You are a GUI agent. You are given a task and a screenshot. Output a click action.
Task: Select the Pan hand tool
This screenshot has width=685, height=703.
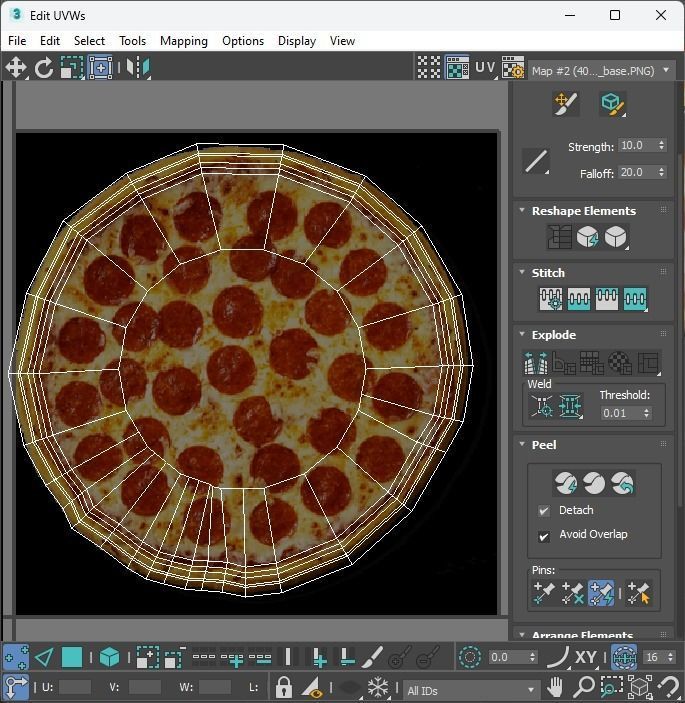(555, 687)
